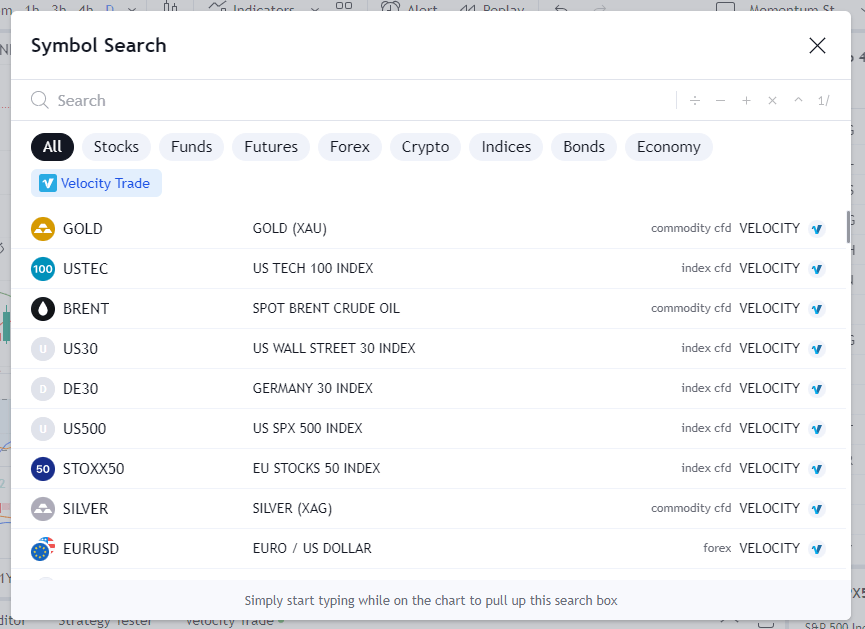Switch to the Crypto filter tab

click(425, 147)
